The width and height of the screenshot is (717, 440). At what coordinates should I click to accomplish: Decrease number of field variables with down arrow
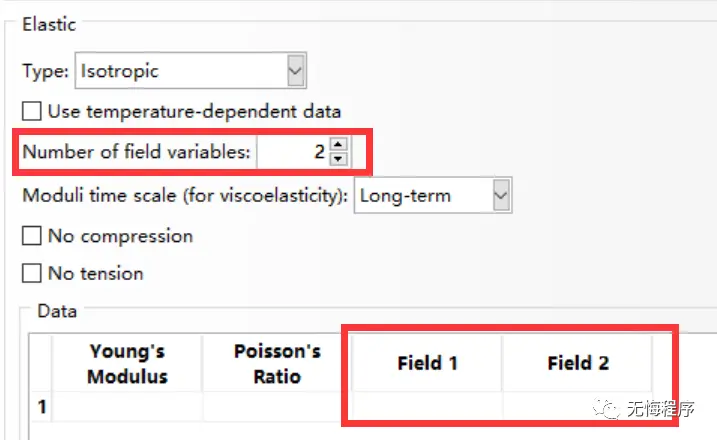[338, 159]
